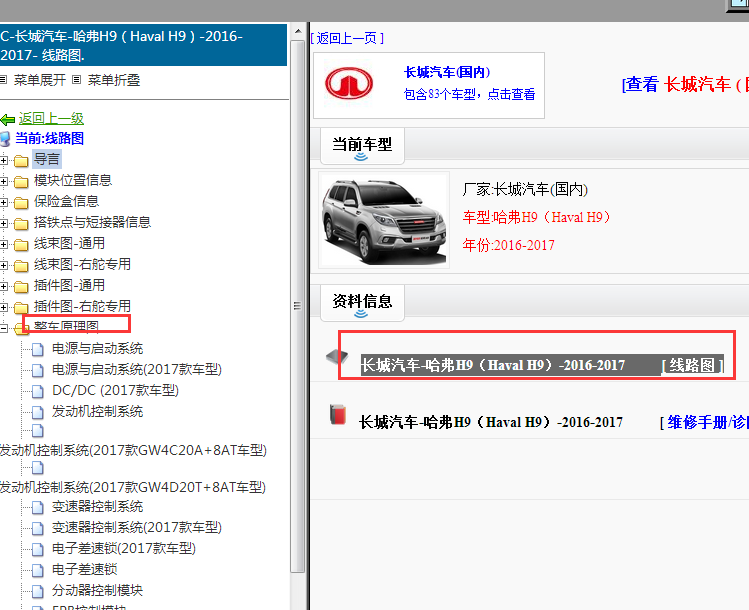Select 发动机控制系统(2017款GW4C20A+8AT车型) item
The image size is (749, 610).
[x=133, y=450]
